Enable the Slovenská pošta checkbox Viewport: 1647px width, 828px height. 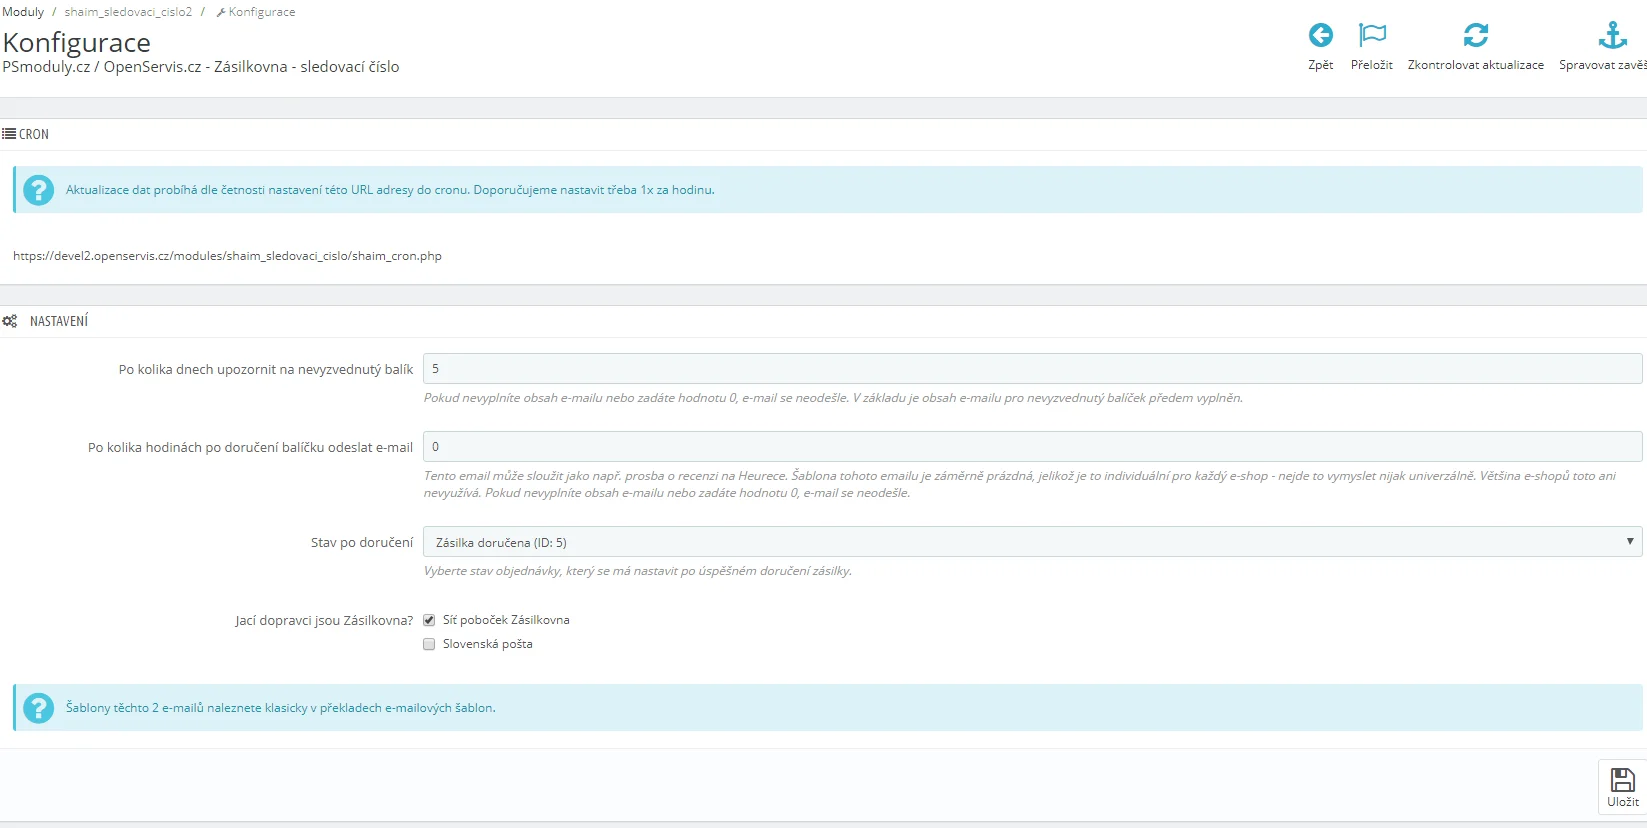[429, 644]
